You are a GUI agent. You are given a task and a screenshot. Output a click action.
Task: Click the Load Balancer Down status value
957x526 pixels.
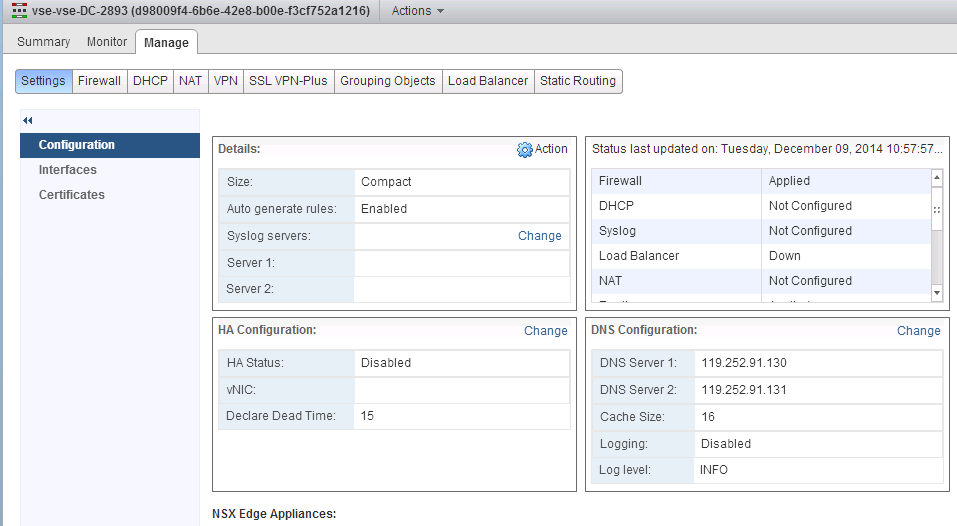pyautogui.click(x=784, y=256)
